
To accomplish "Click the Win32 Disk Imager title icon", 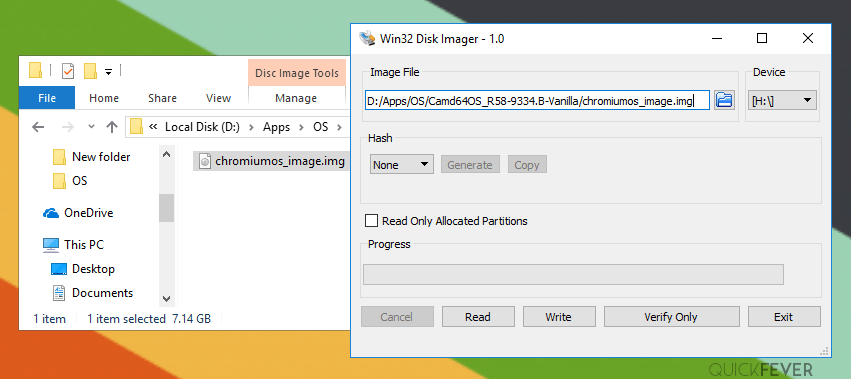I will pyautogui.click(x=367, y=39).
